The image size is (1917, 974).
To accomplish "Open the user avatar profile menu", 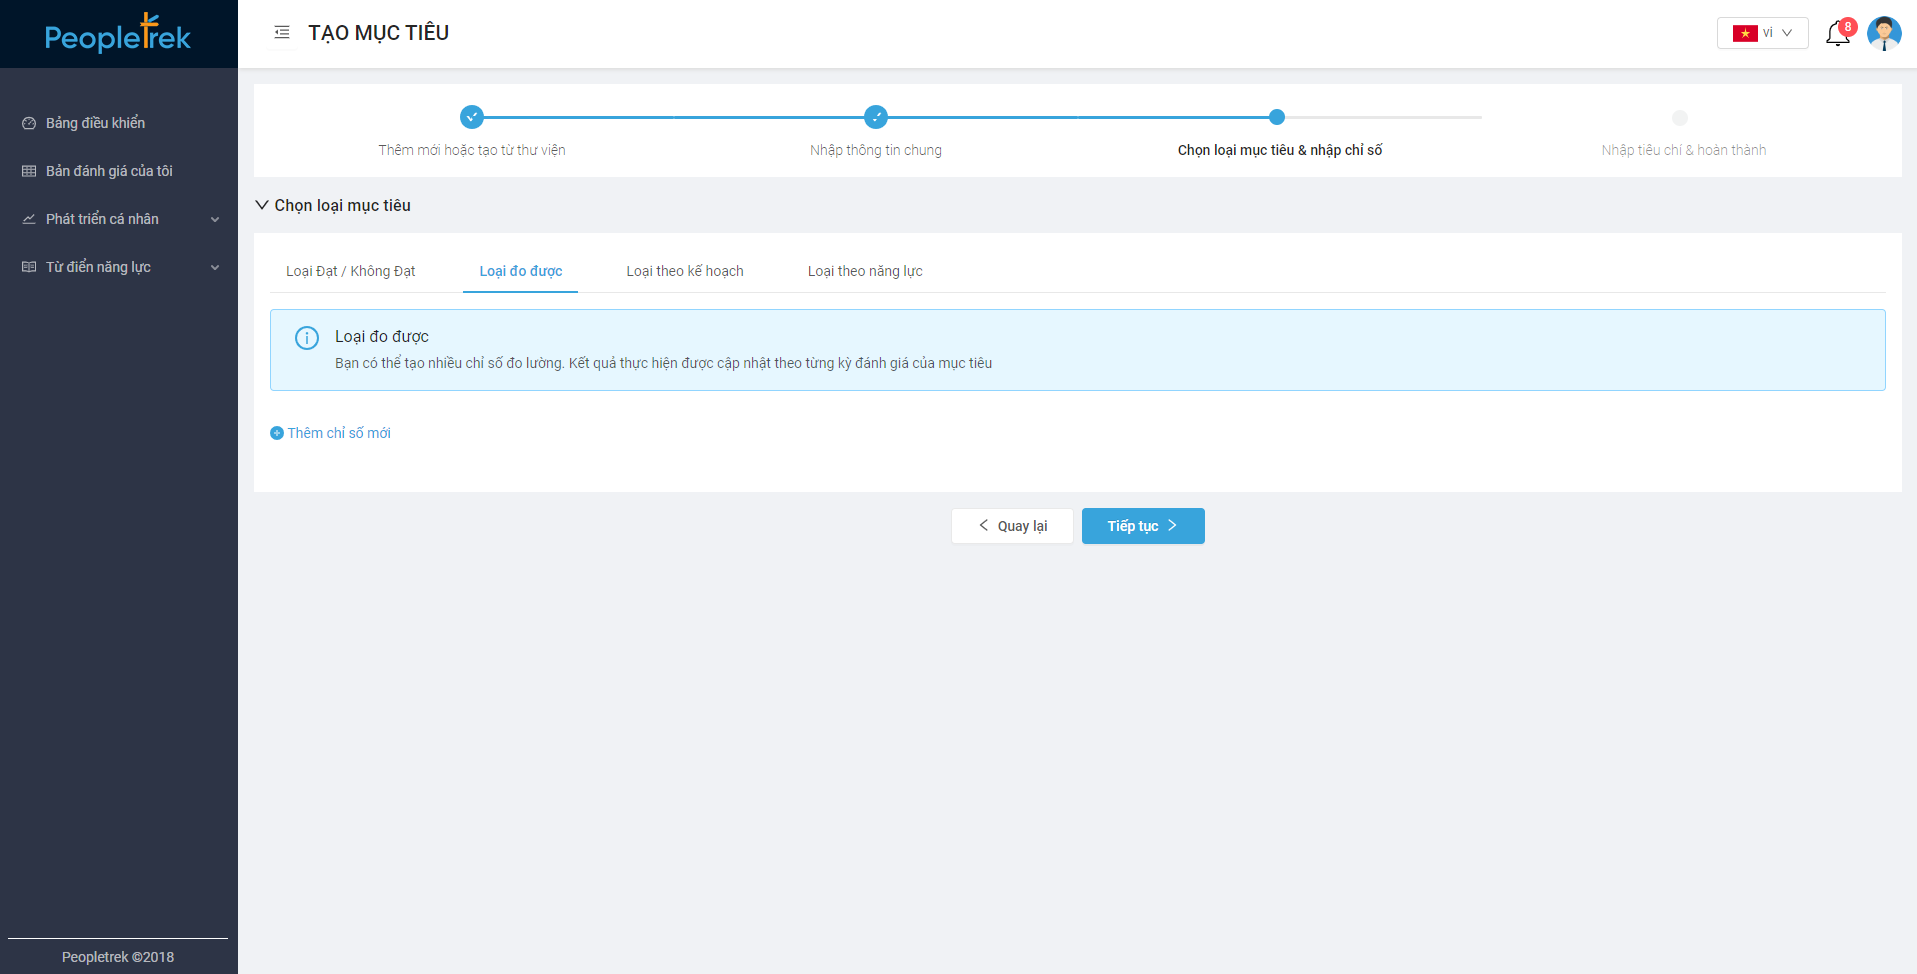I will point(1883,33).
